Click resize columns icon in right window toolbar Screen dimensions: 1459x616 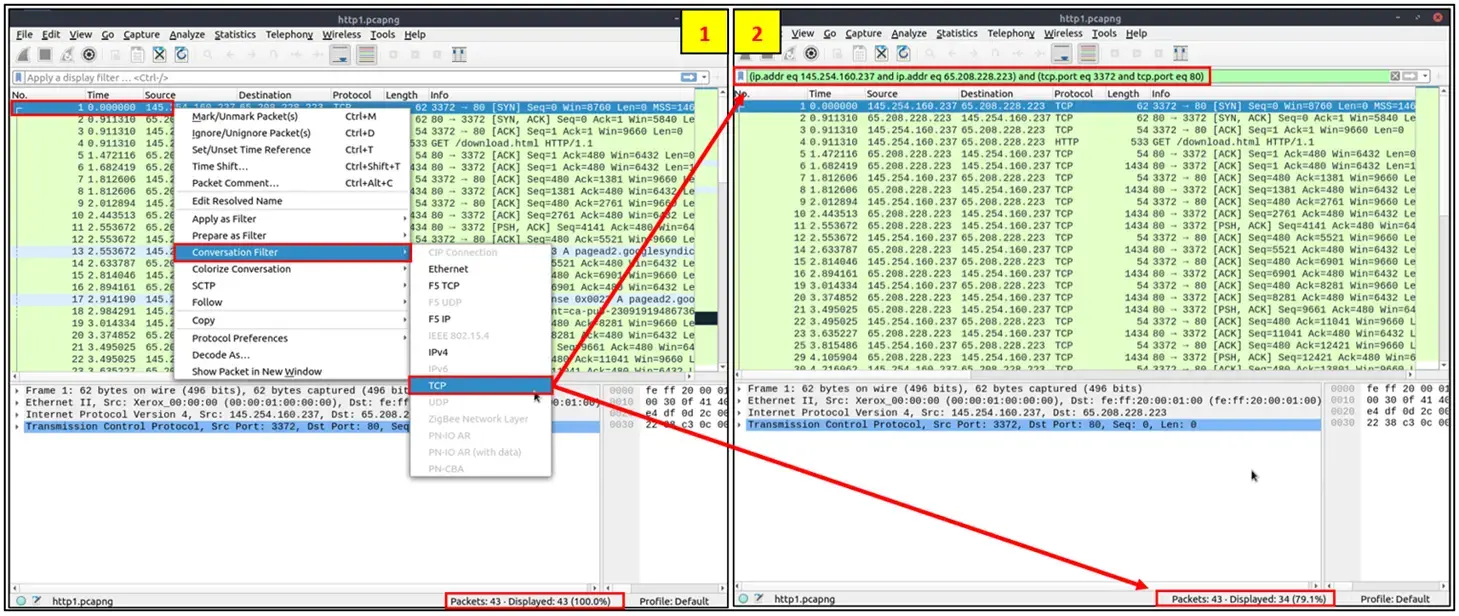1180,54
